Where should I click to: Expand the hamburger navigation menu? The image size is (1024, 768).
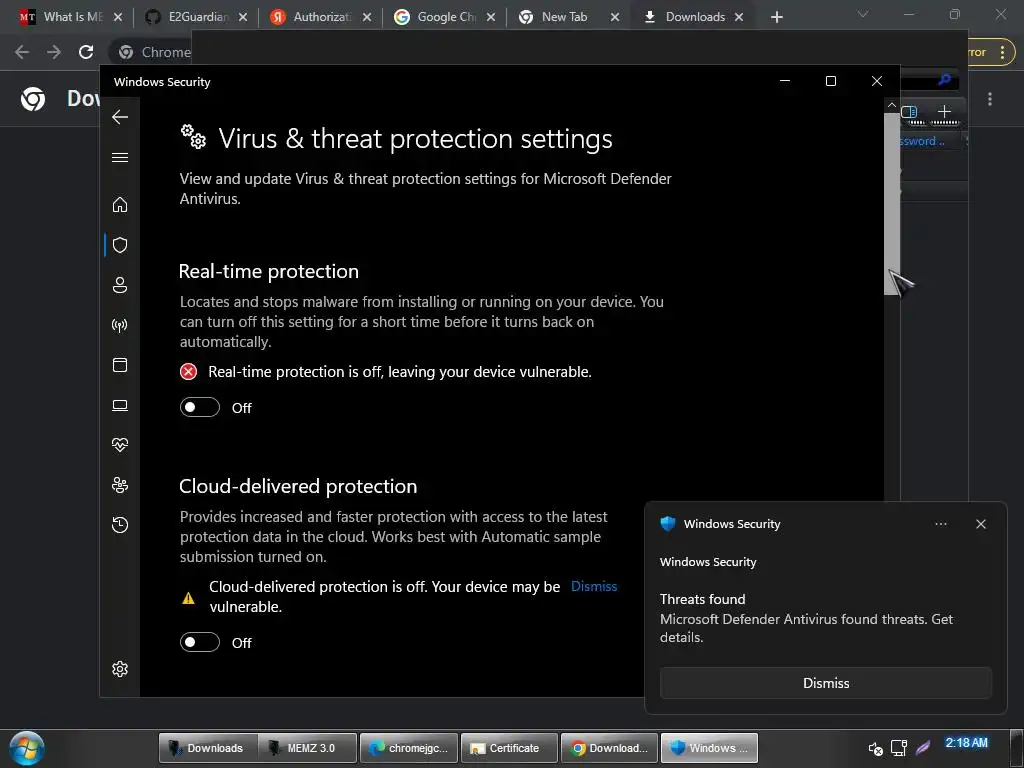point(120,157)
